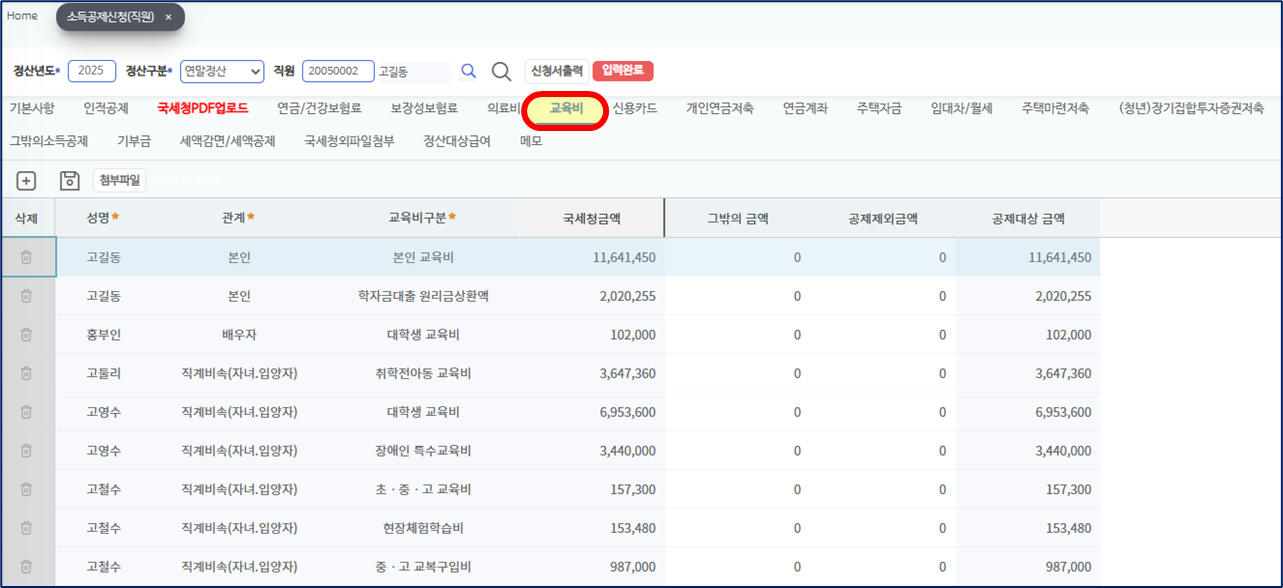Click the 공제대상 금액 column header
Viewport: 1283px width, 588px height.
1028,217
